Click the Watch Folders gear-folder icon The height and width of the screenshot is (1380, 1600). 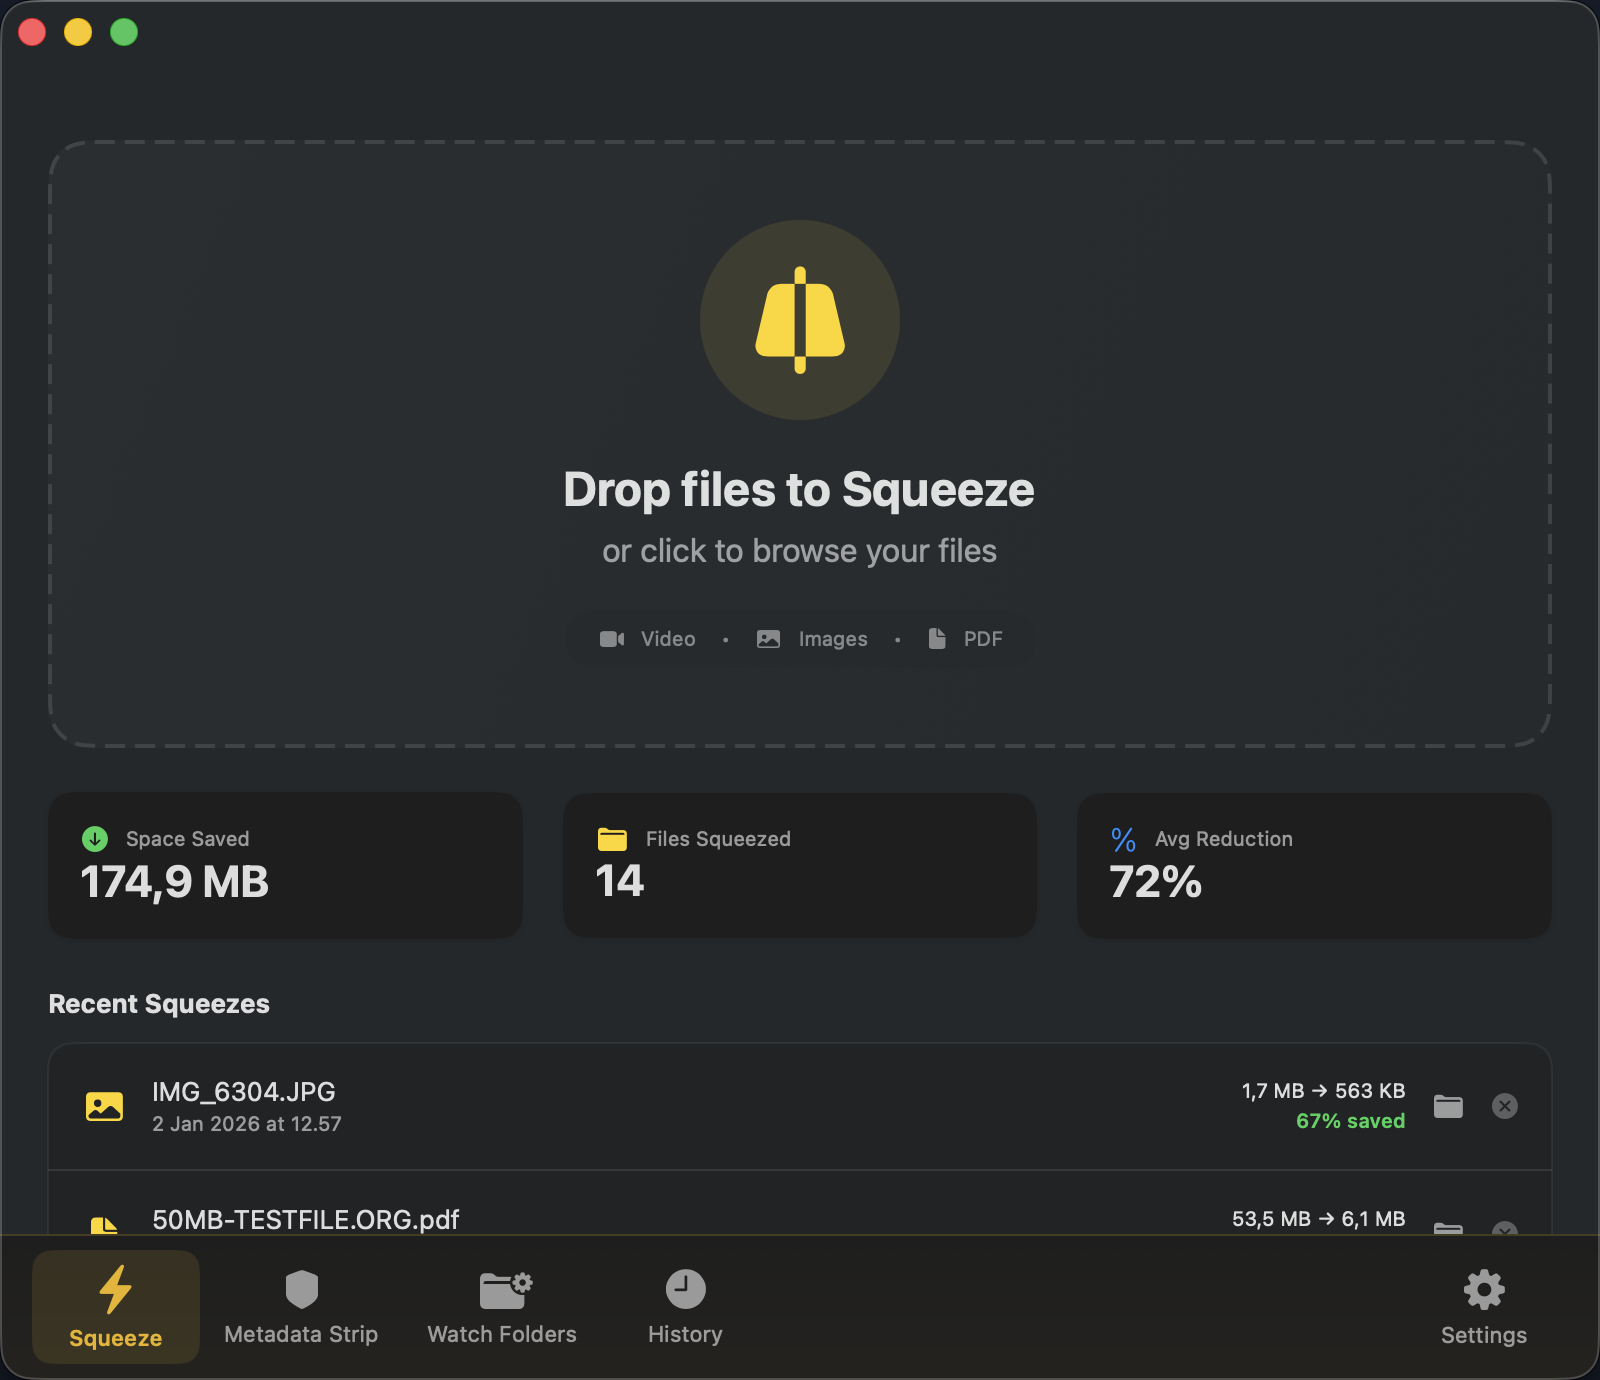pos(501,1289)
